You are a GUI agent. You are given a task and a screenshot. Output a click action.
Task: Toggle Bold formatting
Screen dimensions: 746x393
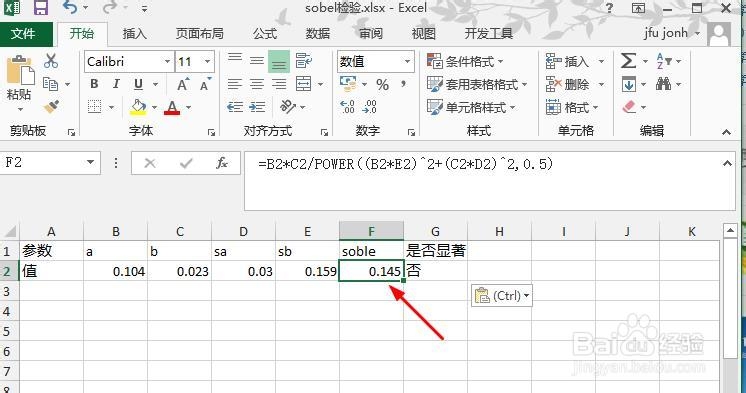point(94,84)
